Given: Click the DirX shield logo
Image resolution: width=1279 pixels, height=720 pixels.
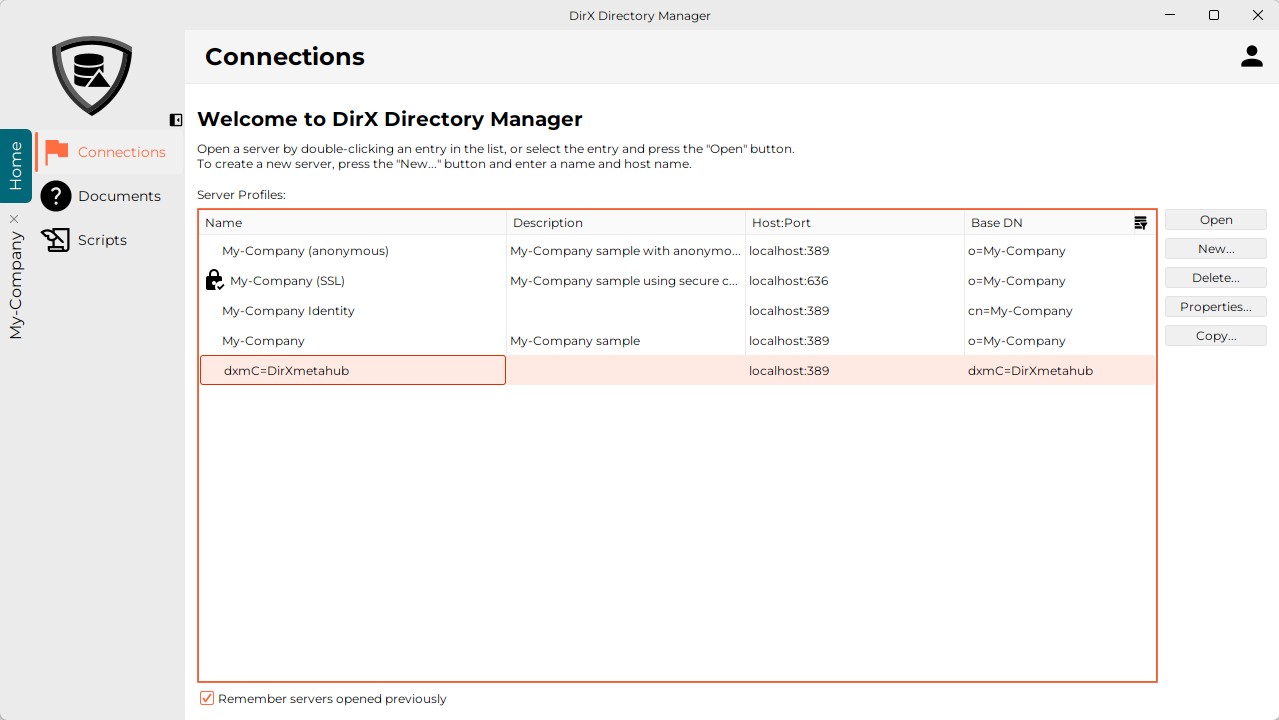Looking at the screenshot, I should (92, 75).
